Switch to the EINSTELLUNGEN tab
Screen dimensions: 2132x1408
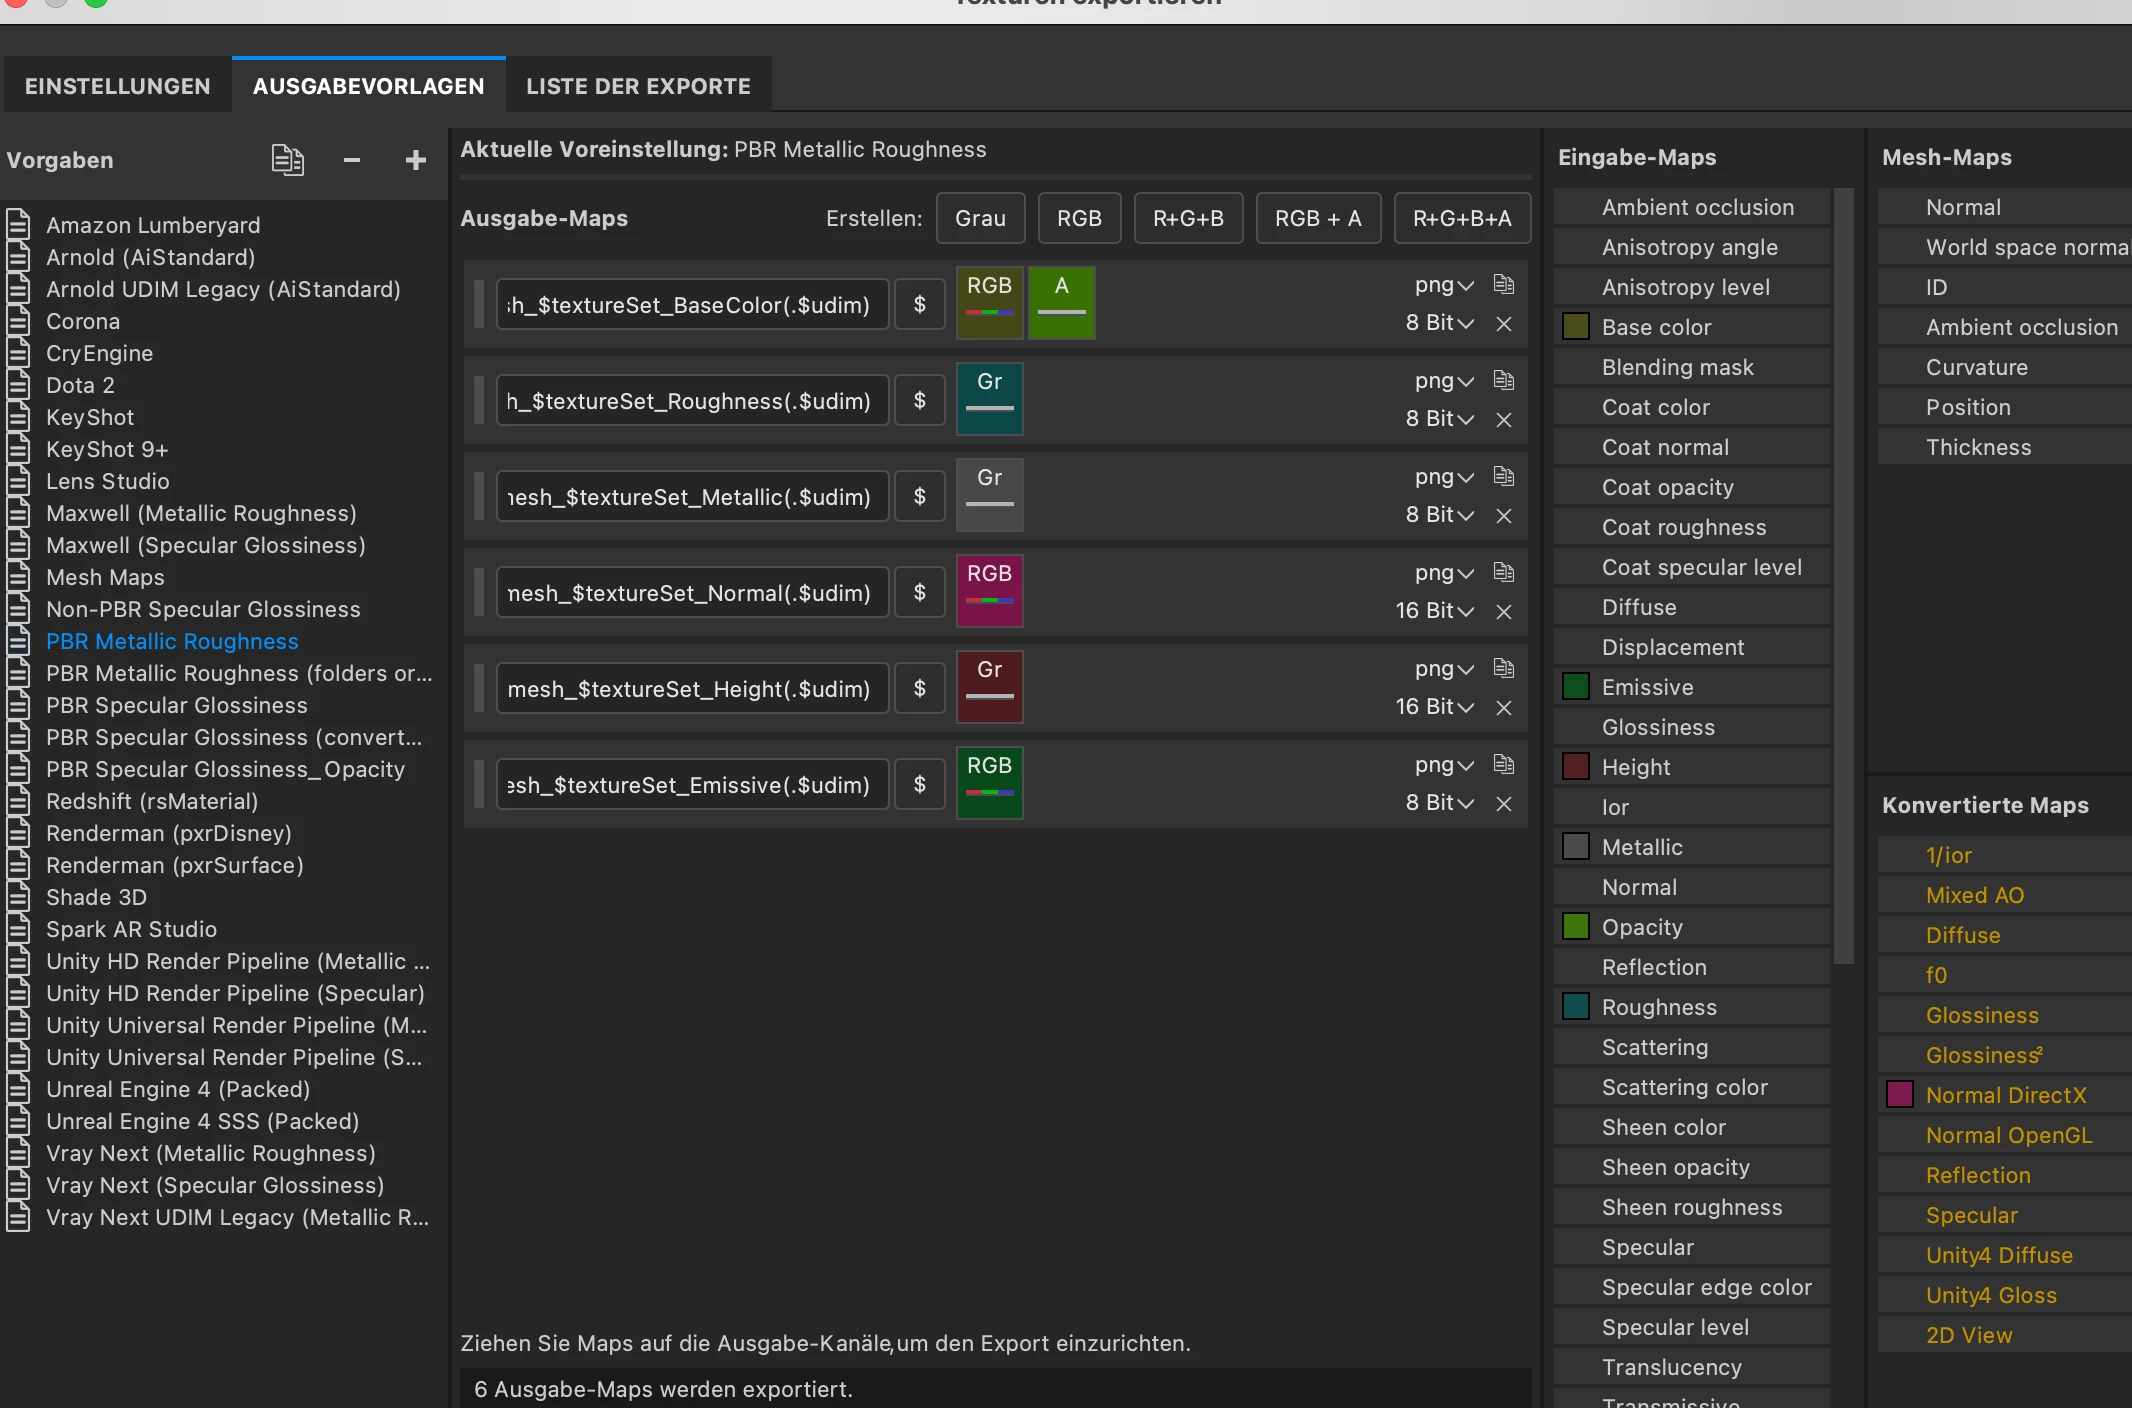pyautogui.click(x=117, y=86)
